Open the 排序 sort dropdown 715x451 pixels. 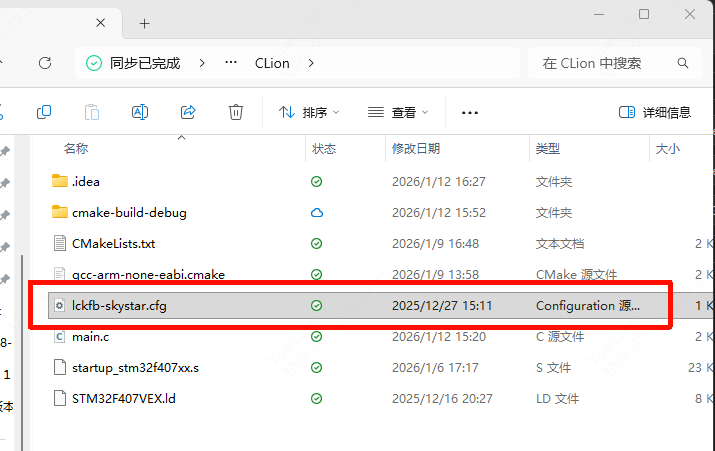tap(309, 112)
